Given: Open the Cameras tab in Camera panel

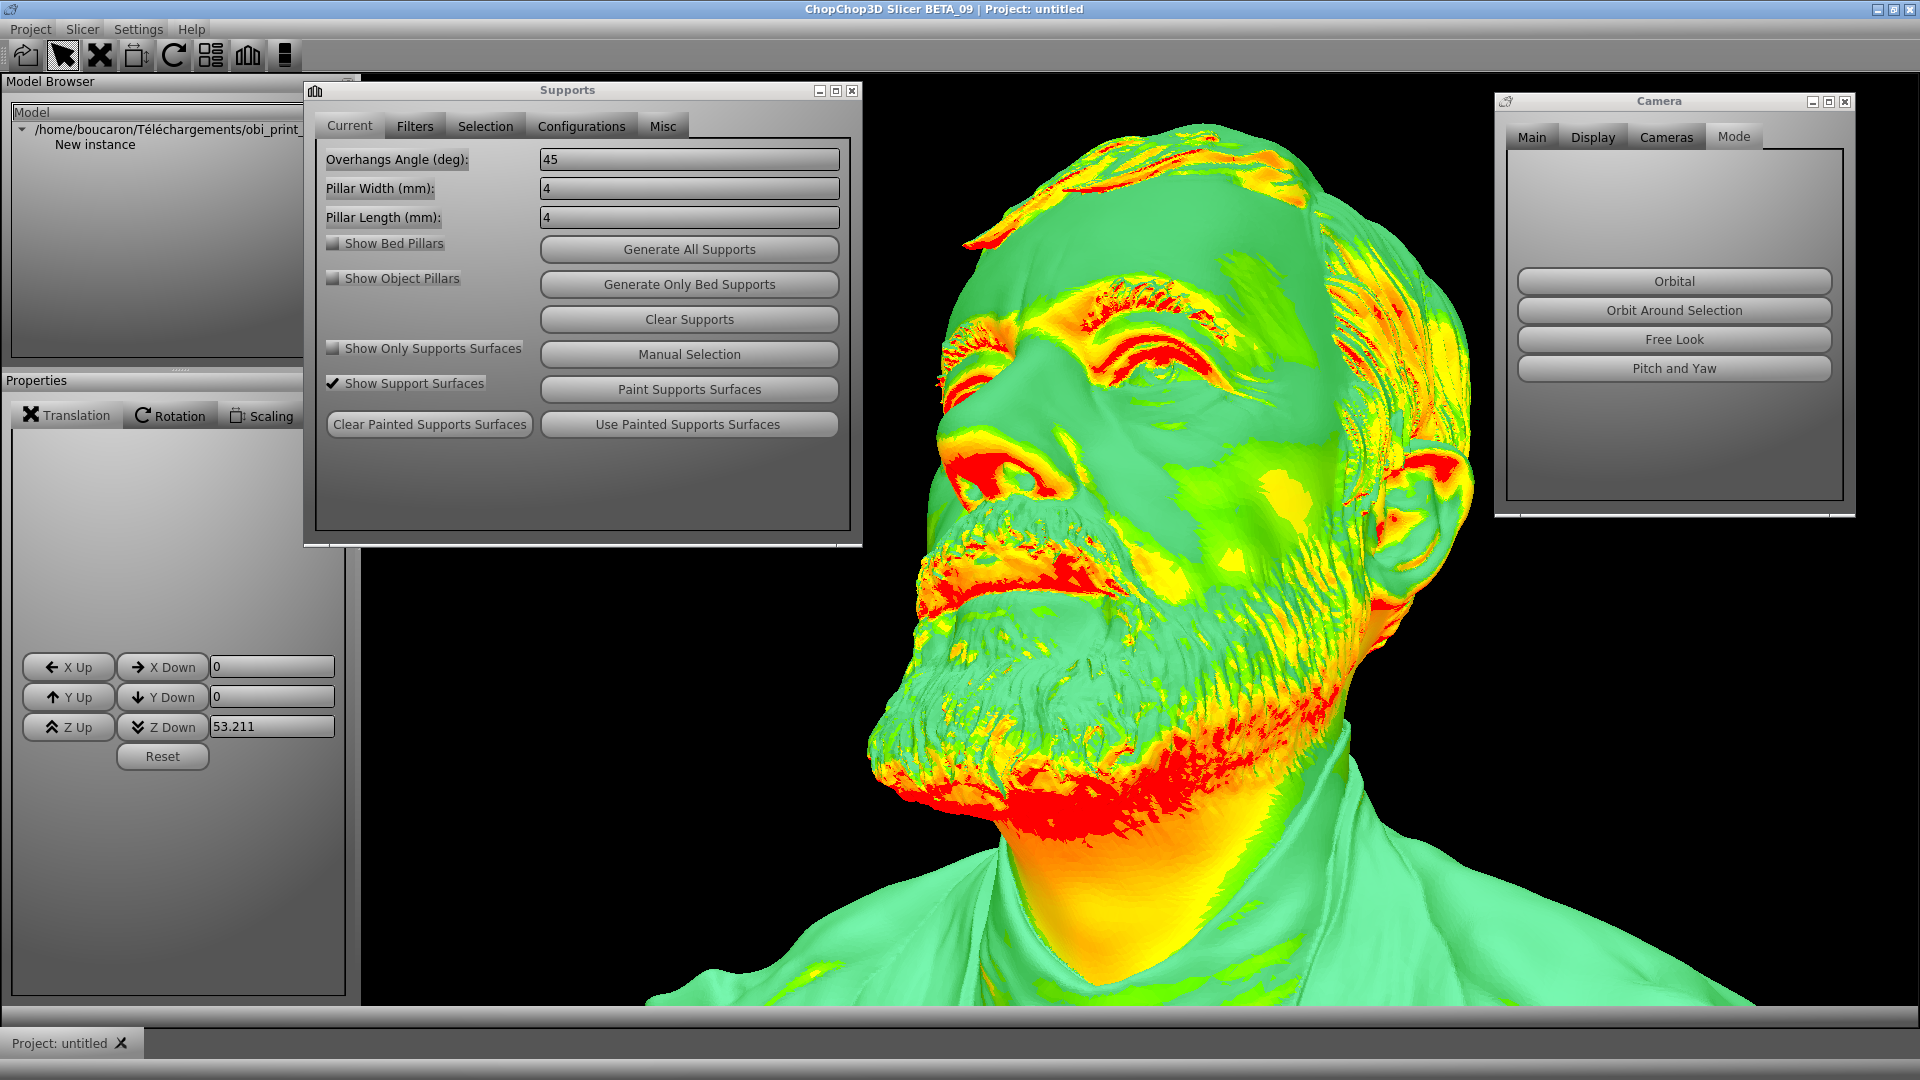Looking at the screenshot, I should (x=1666, y=138).
